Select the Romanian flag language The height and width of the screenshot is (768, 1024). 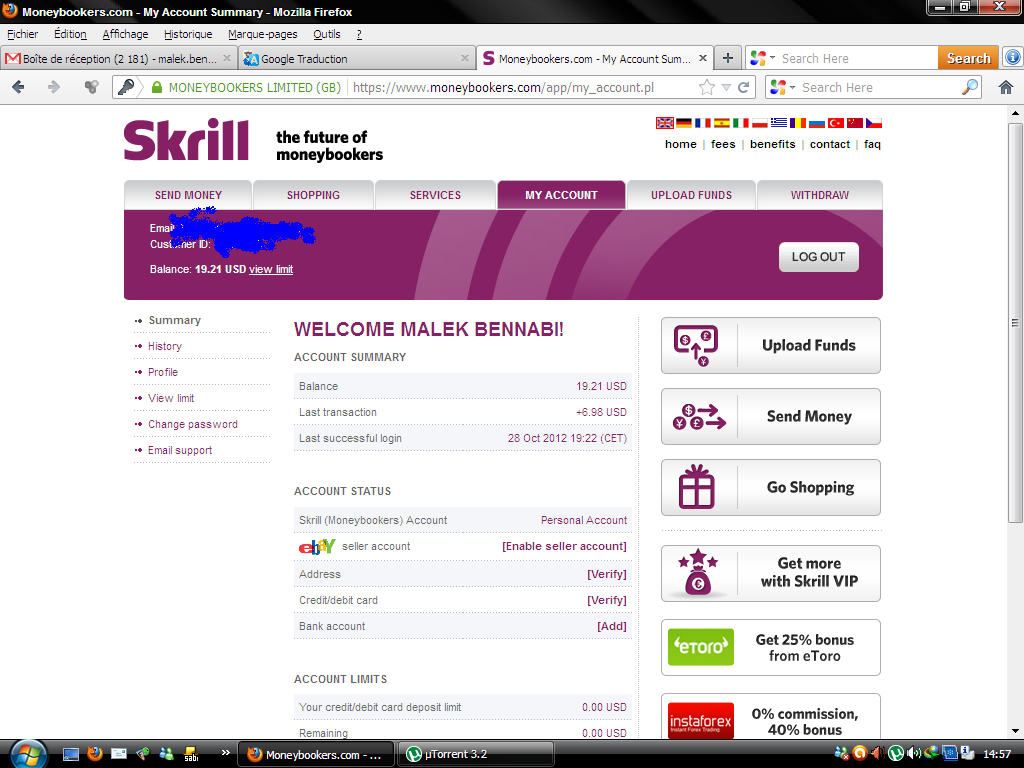[x=797, y=123]
